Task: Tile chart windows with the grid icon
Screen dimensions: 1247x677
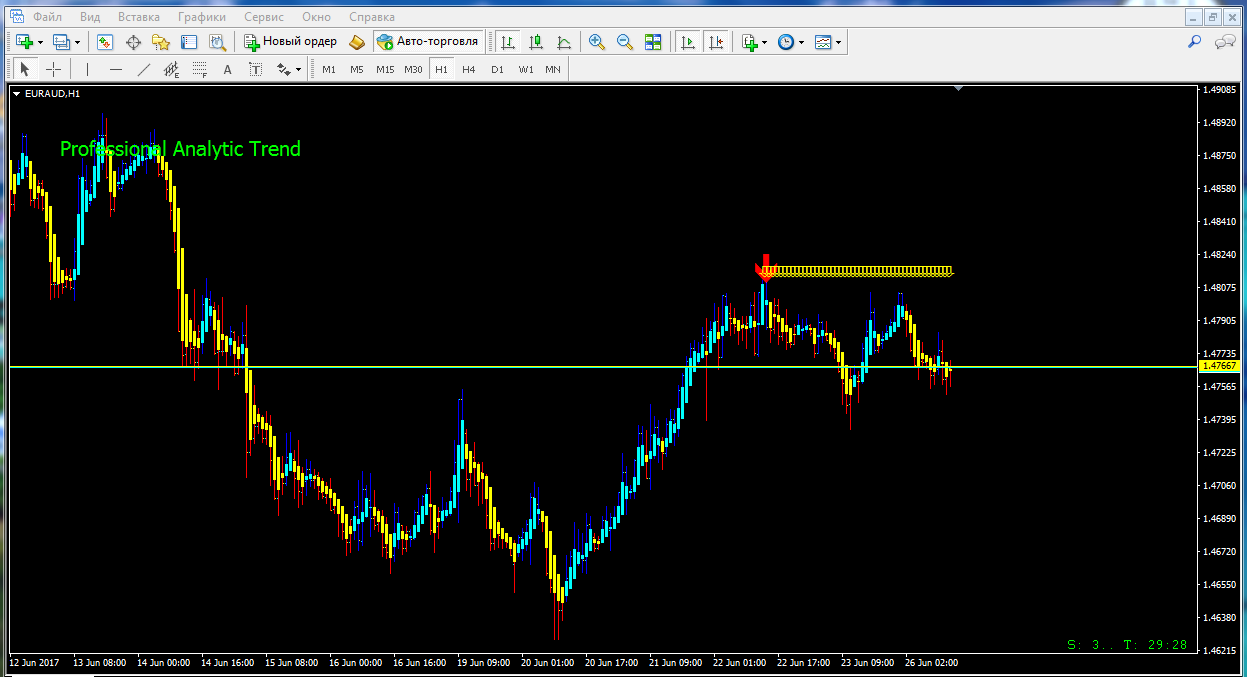Action: pos(653,42)
